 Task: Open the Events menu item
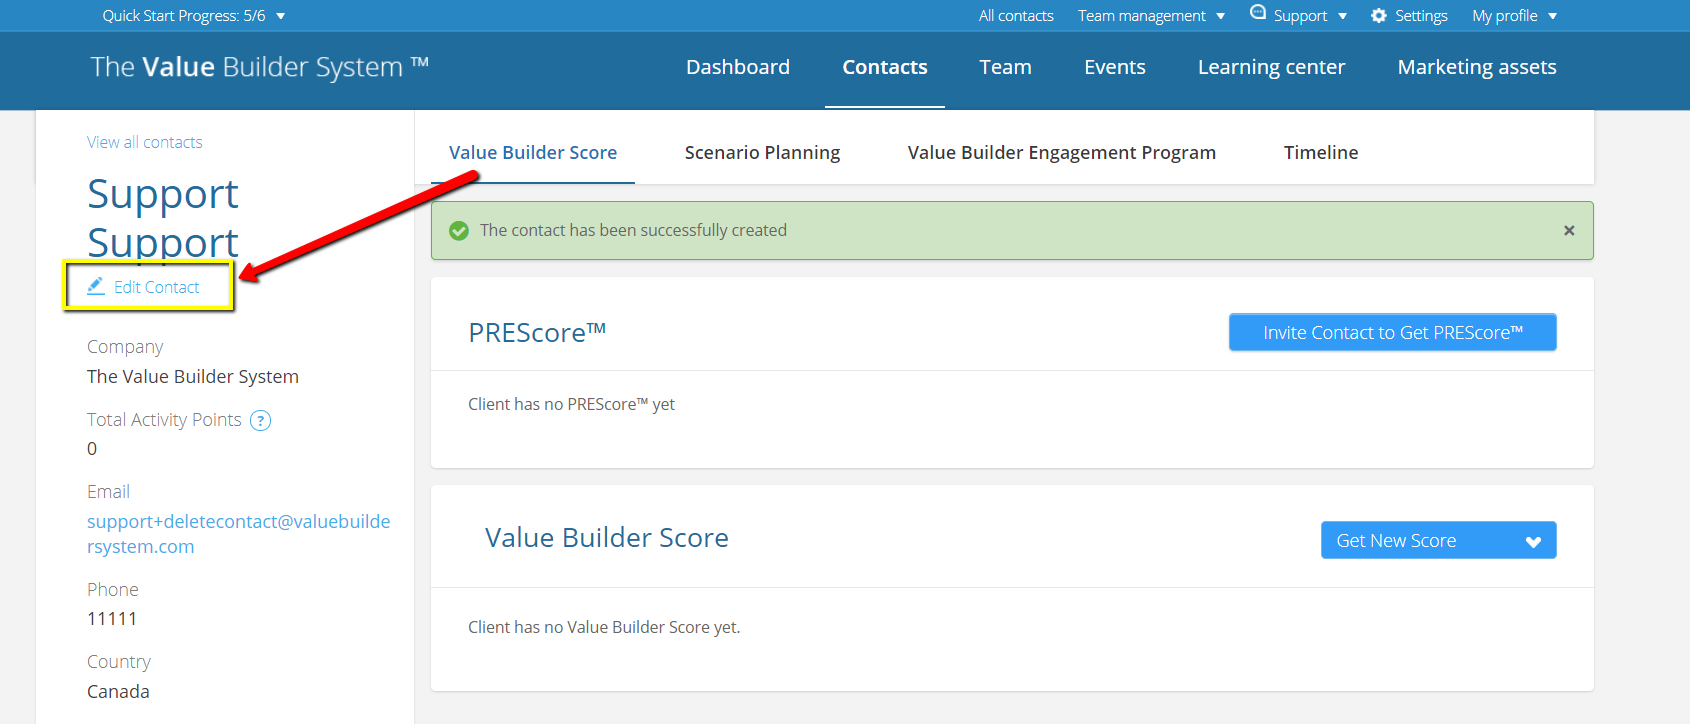(x=1115, y=67)
